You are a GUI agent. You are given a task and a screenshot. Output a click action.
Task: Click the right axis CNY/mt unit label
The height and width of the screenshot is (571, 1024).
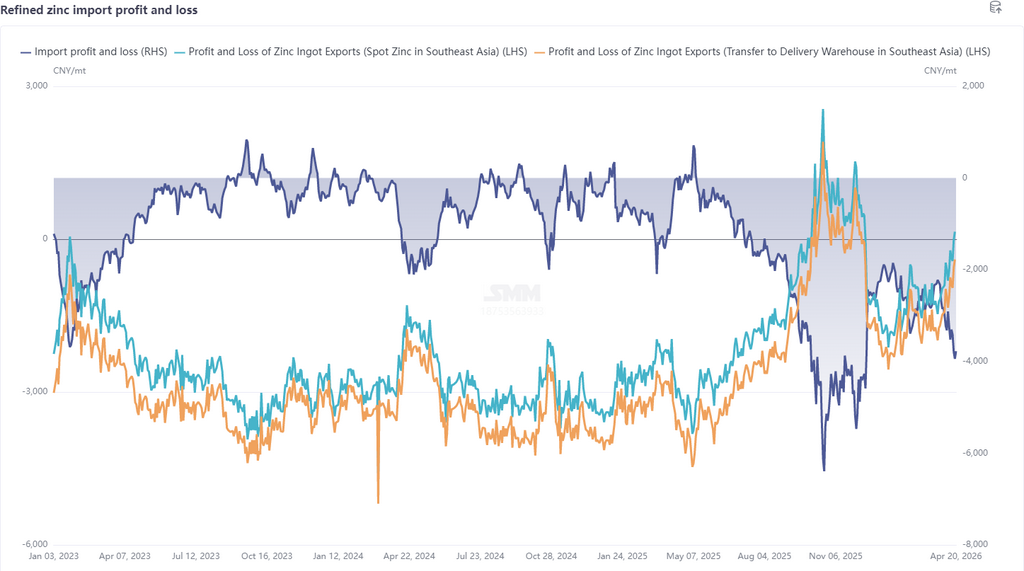(x=940, y=70)
